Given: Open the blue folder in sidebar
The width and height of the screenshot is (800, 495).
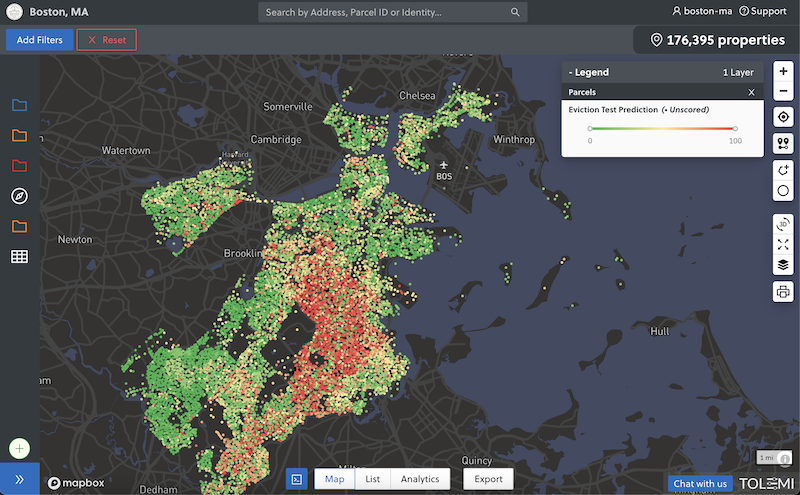Looking at the screenshot, I should 19,106.
